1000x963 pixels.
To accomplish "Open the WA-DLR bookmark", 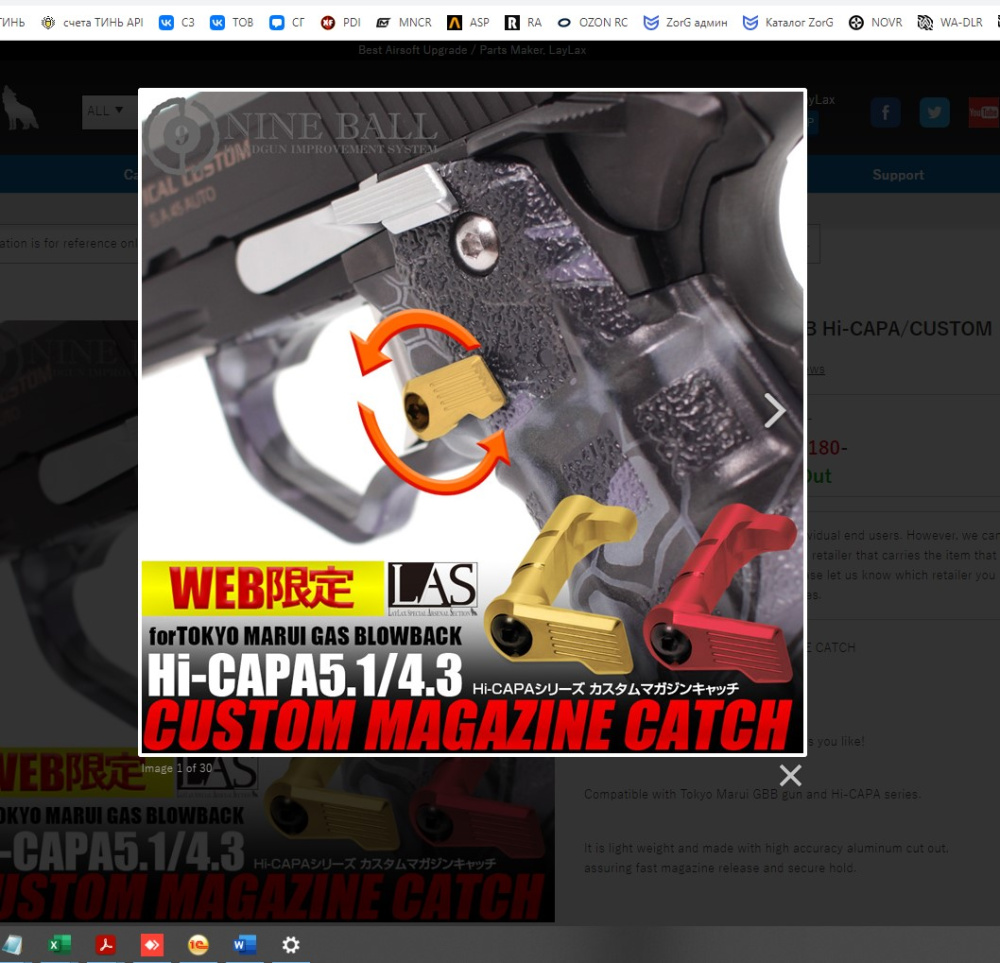I will pos(950,23).
